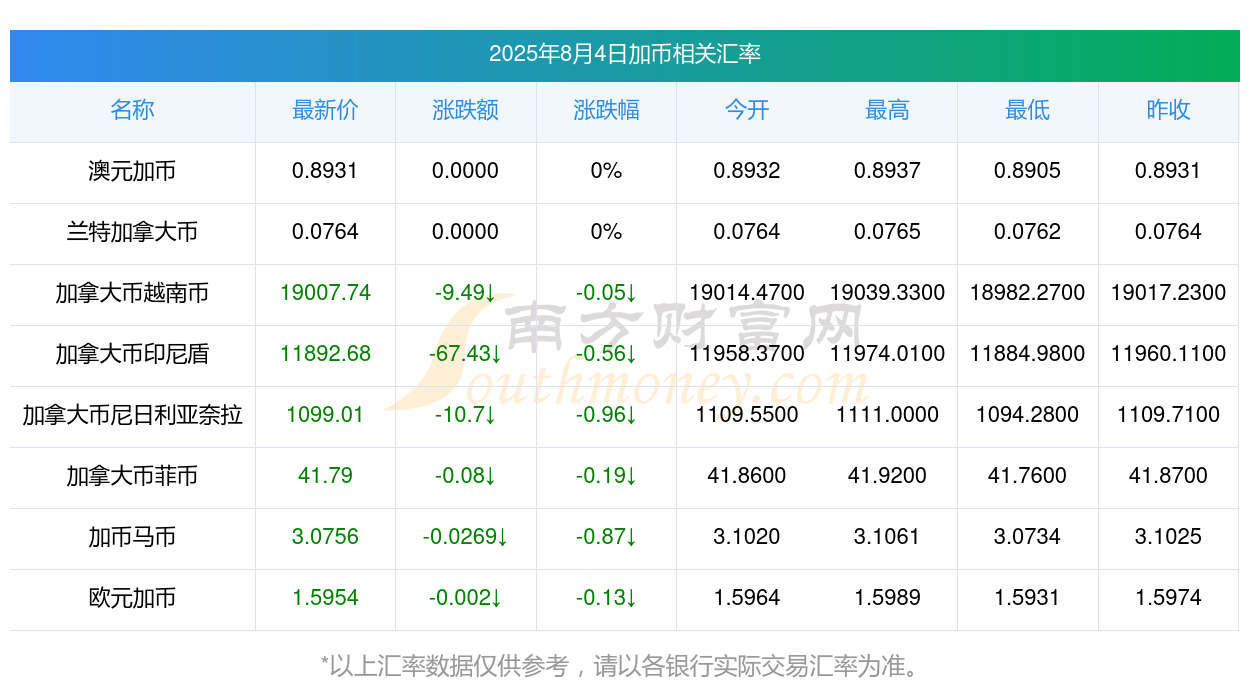Click the -67.43 change amount cell
The width and height of the screenshot is (1250, 698).
point(465,354)
